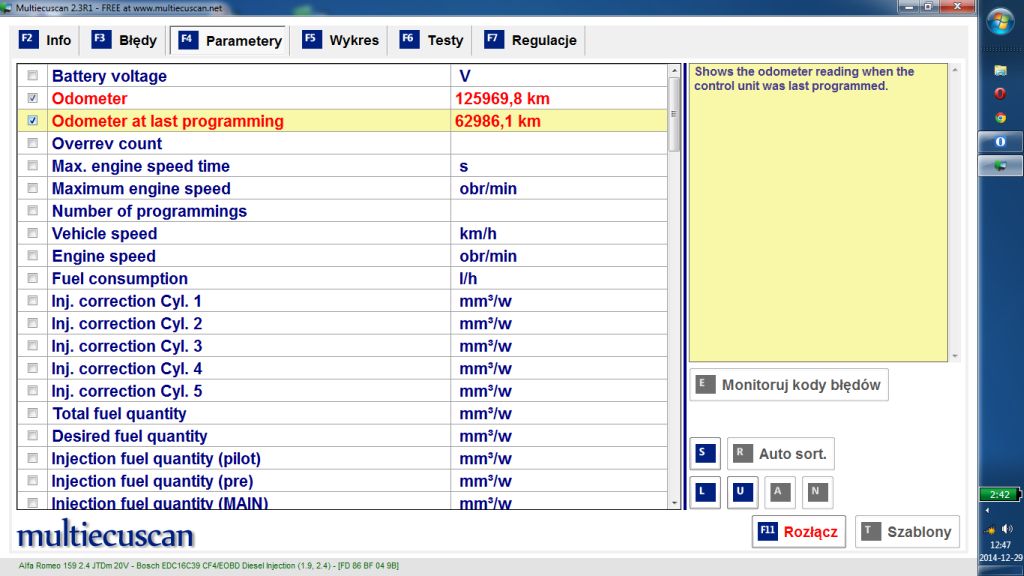Tick the Engine speed checkbox
1024x576 pixels.
(x=33, y=256)
